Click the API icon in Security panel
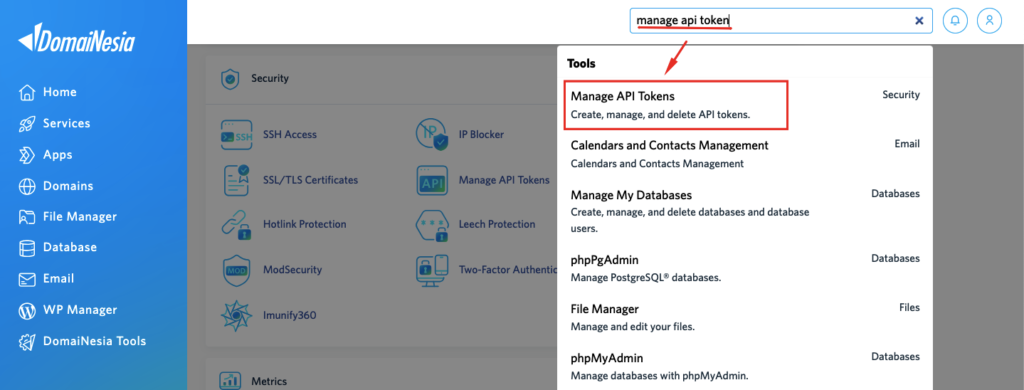 432,180
